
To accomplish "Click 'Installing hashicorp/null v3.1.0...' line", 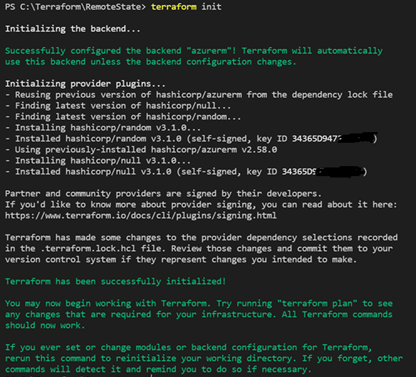I will pyautogui.click(x=98, y=161).
